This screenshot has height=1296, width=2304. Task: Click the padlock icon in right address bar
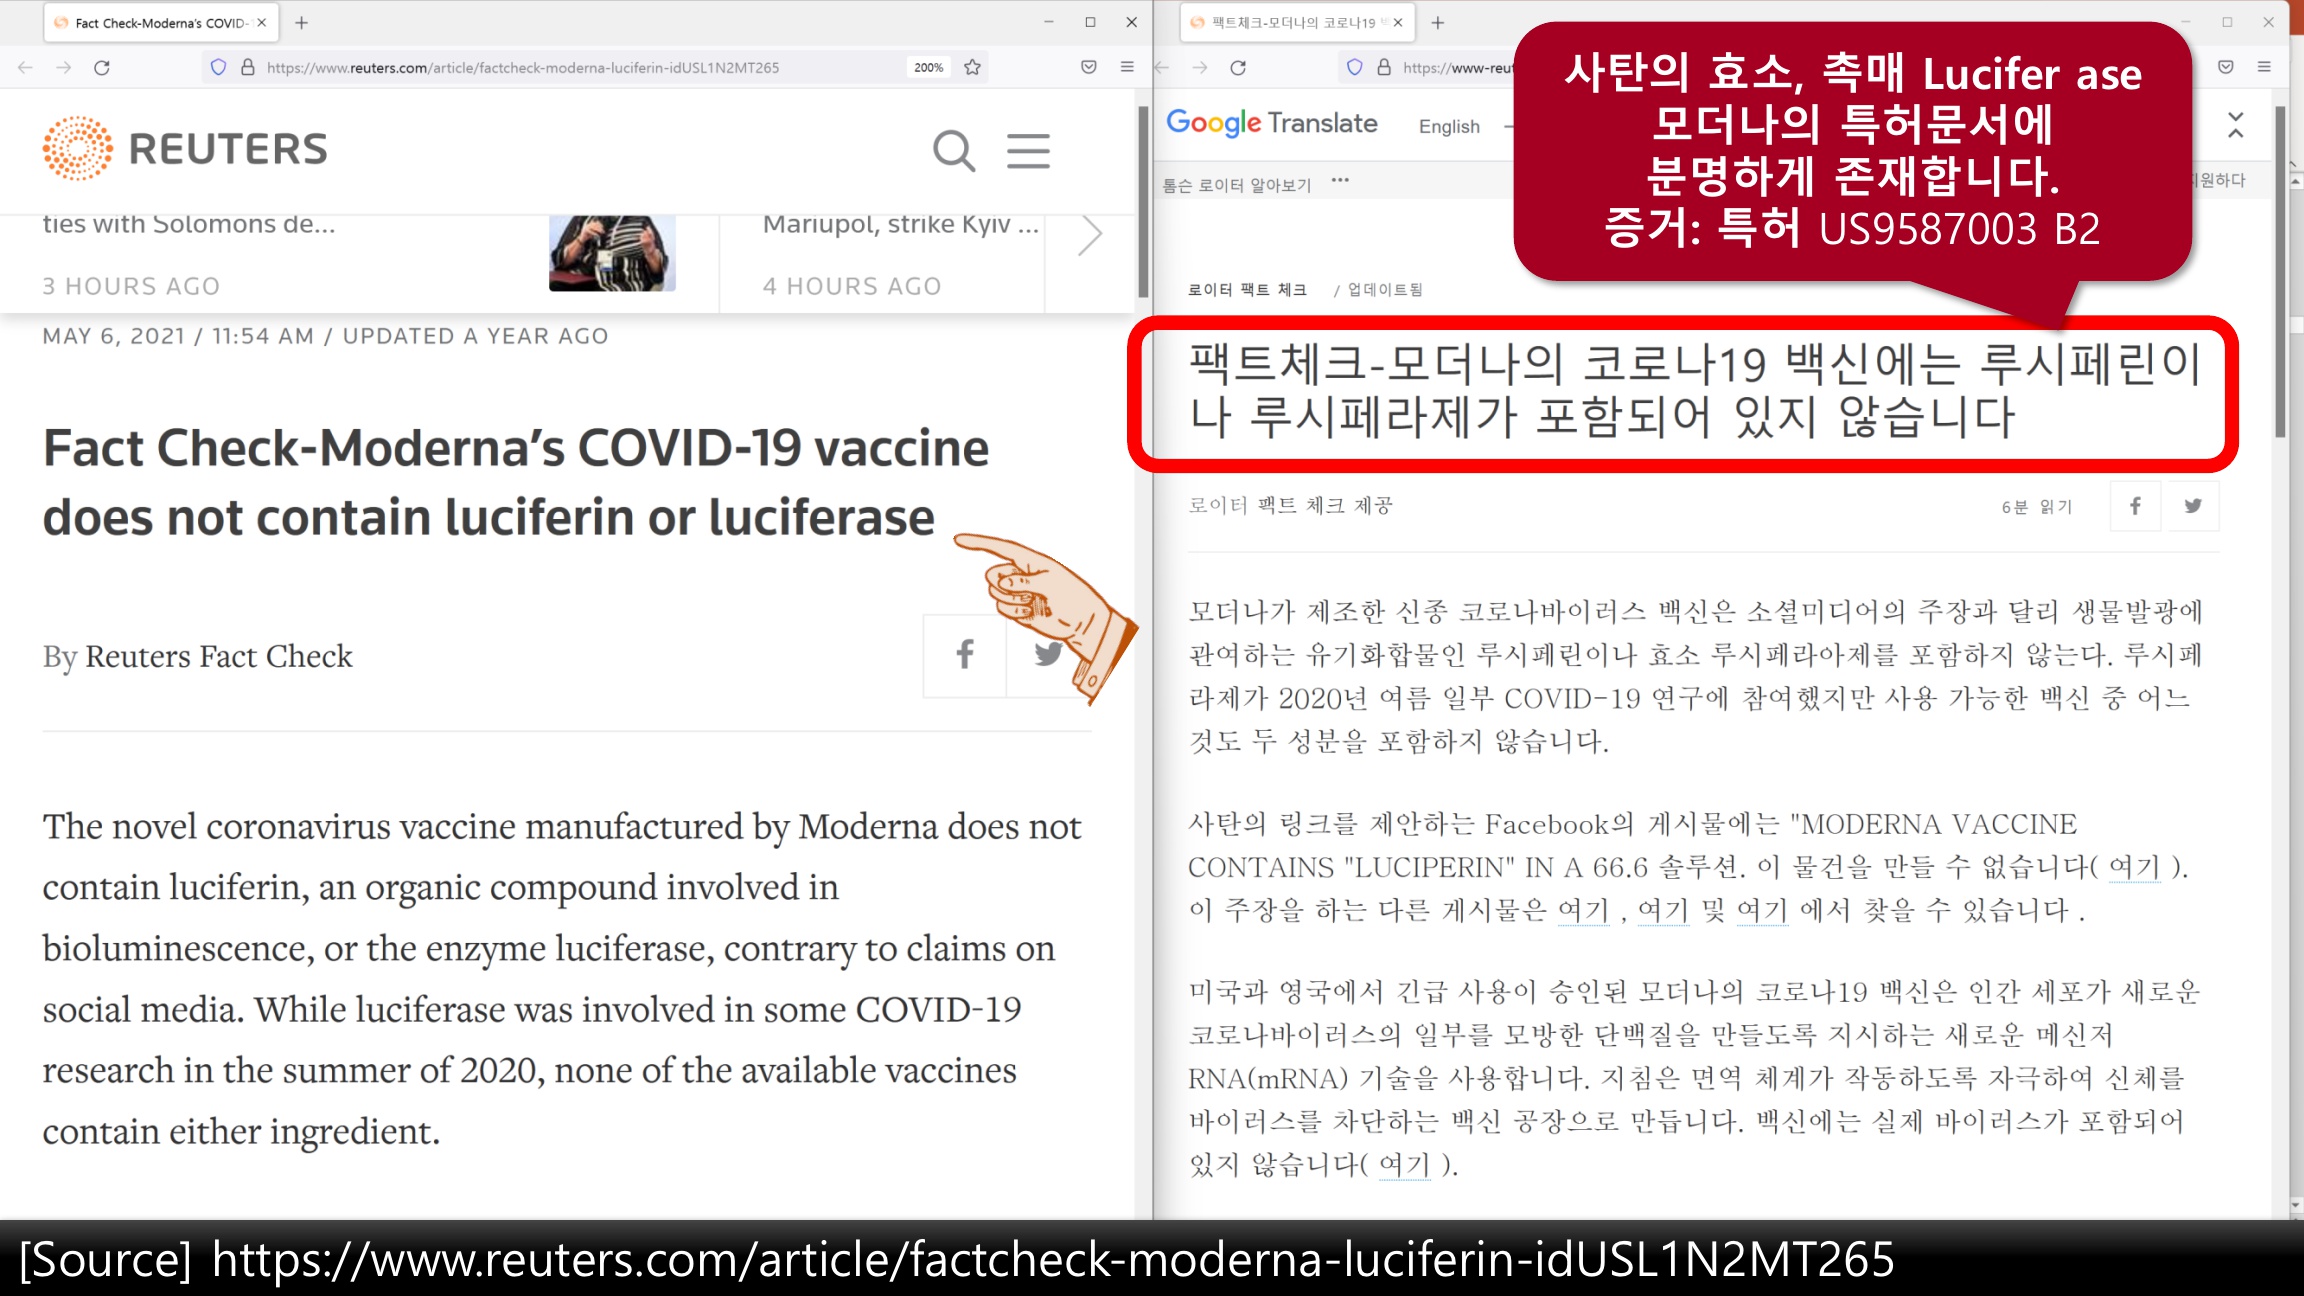pyautogui.click(x=1384, y=67)
